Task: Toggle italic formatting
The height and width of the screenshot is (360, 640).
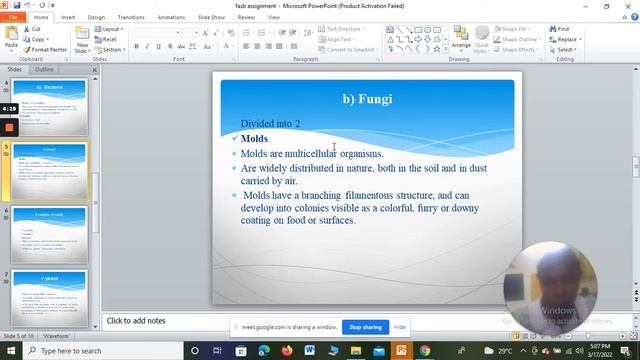Action: [x=147, y=46]
